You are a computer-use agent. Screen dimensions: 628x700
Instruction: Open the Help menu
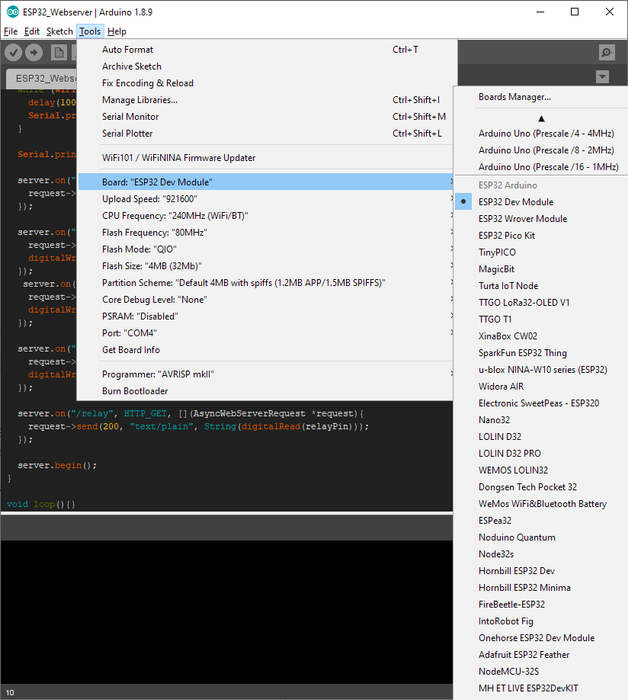coord(116,31)
